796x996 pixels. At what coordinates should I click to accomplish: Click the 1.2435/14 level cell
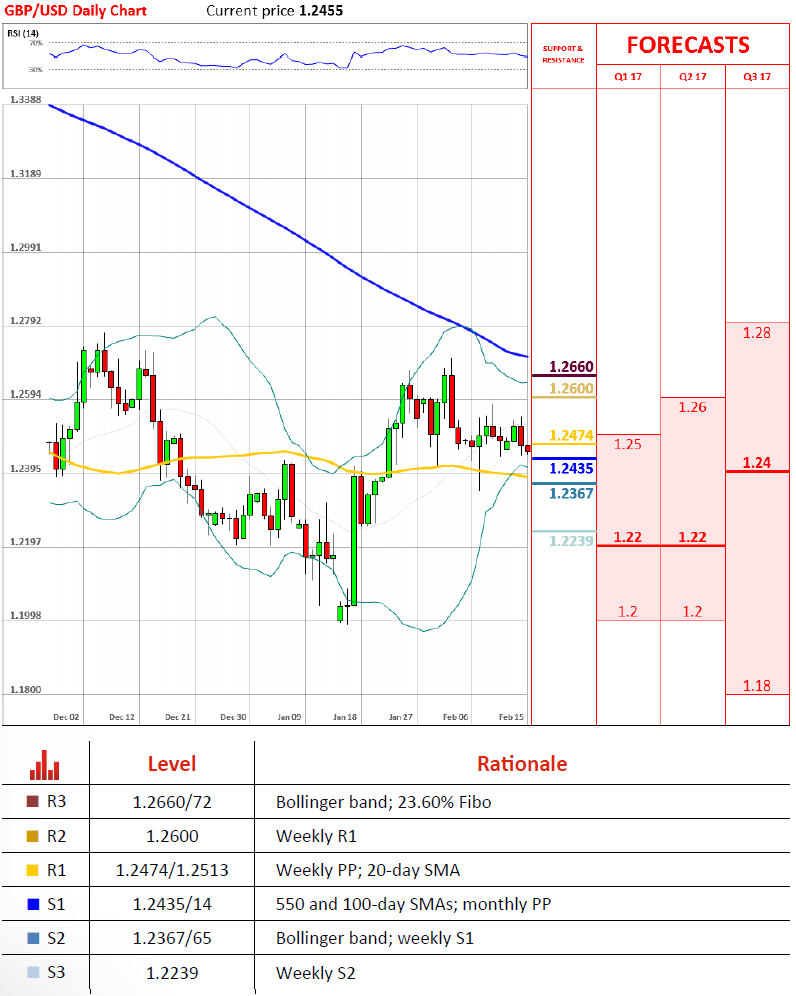[x=172, y=904]
